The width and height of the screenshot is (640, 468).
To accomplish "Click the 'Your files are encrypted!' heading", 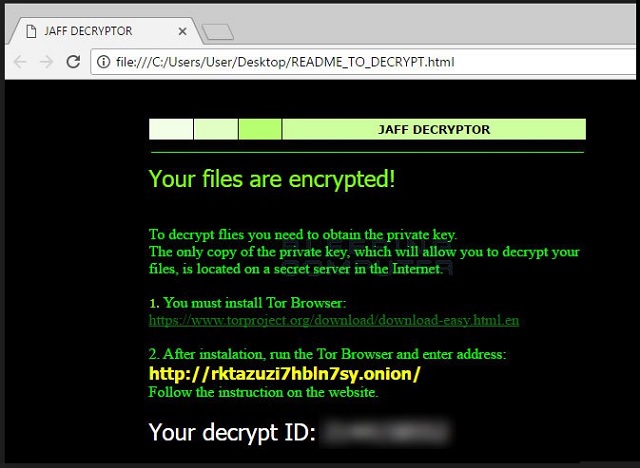I will click(272, 179).
